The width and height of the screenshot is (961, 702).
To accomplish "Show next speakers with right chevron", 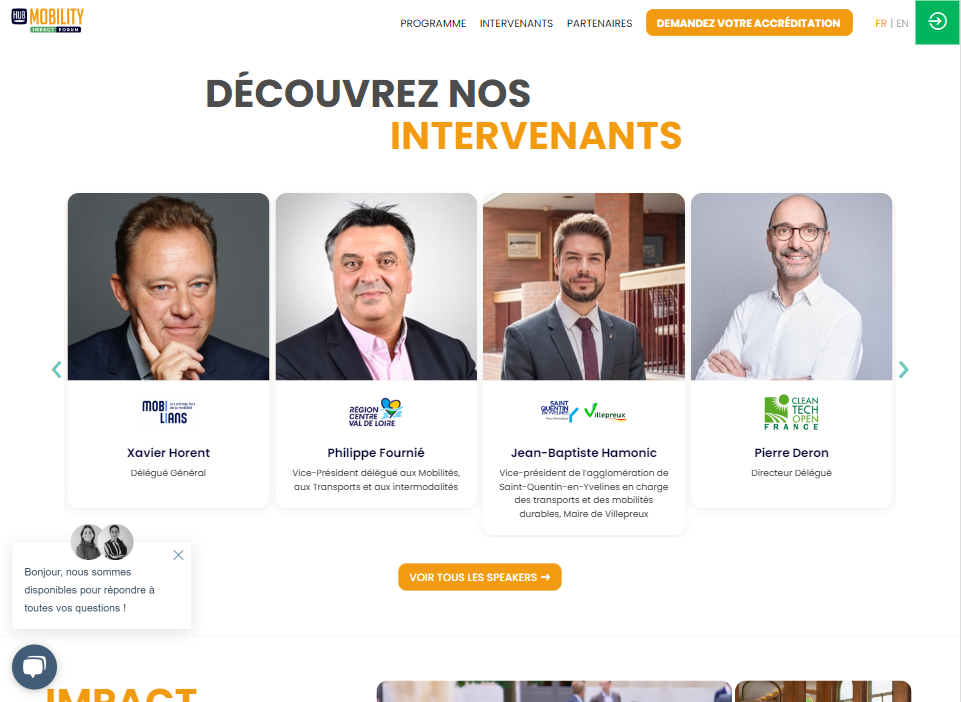I will pos(903,370).
